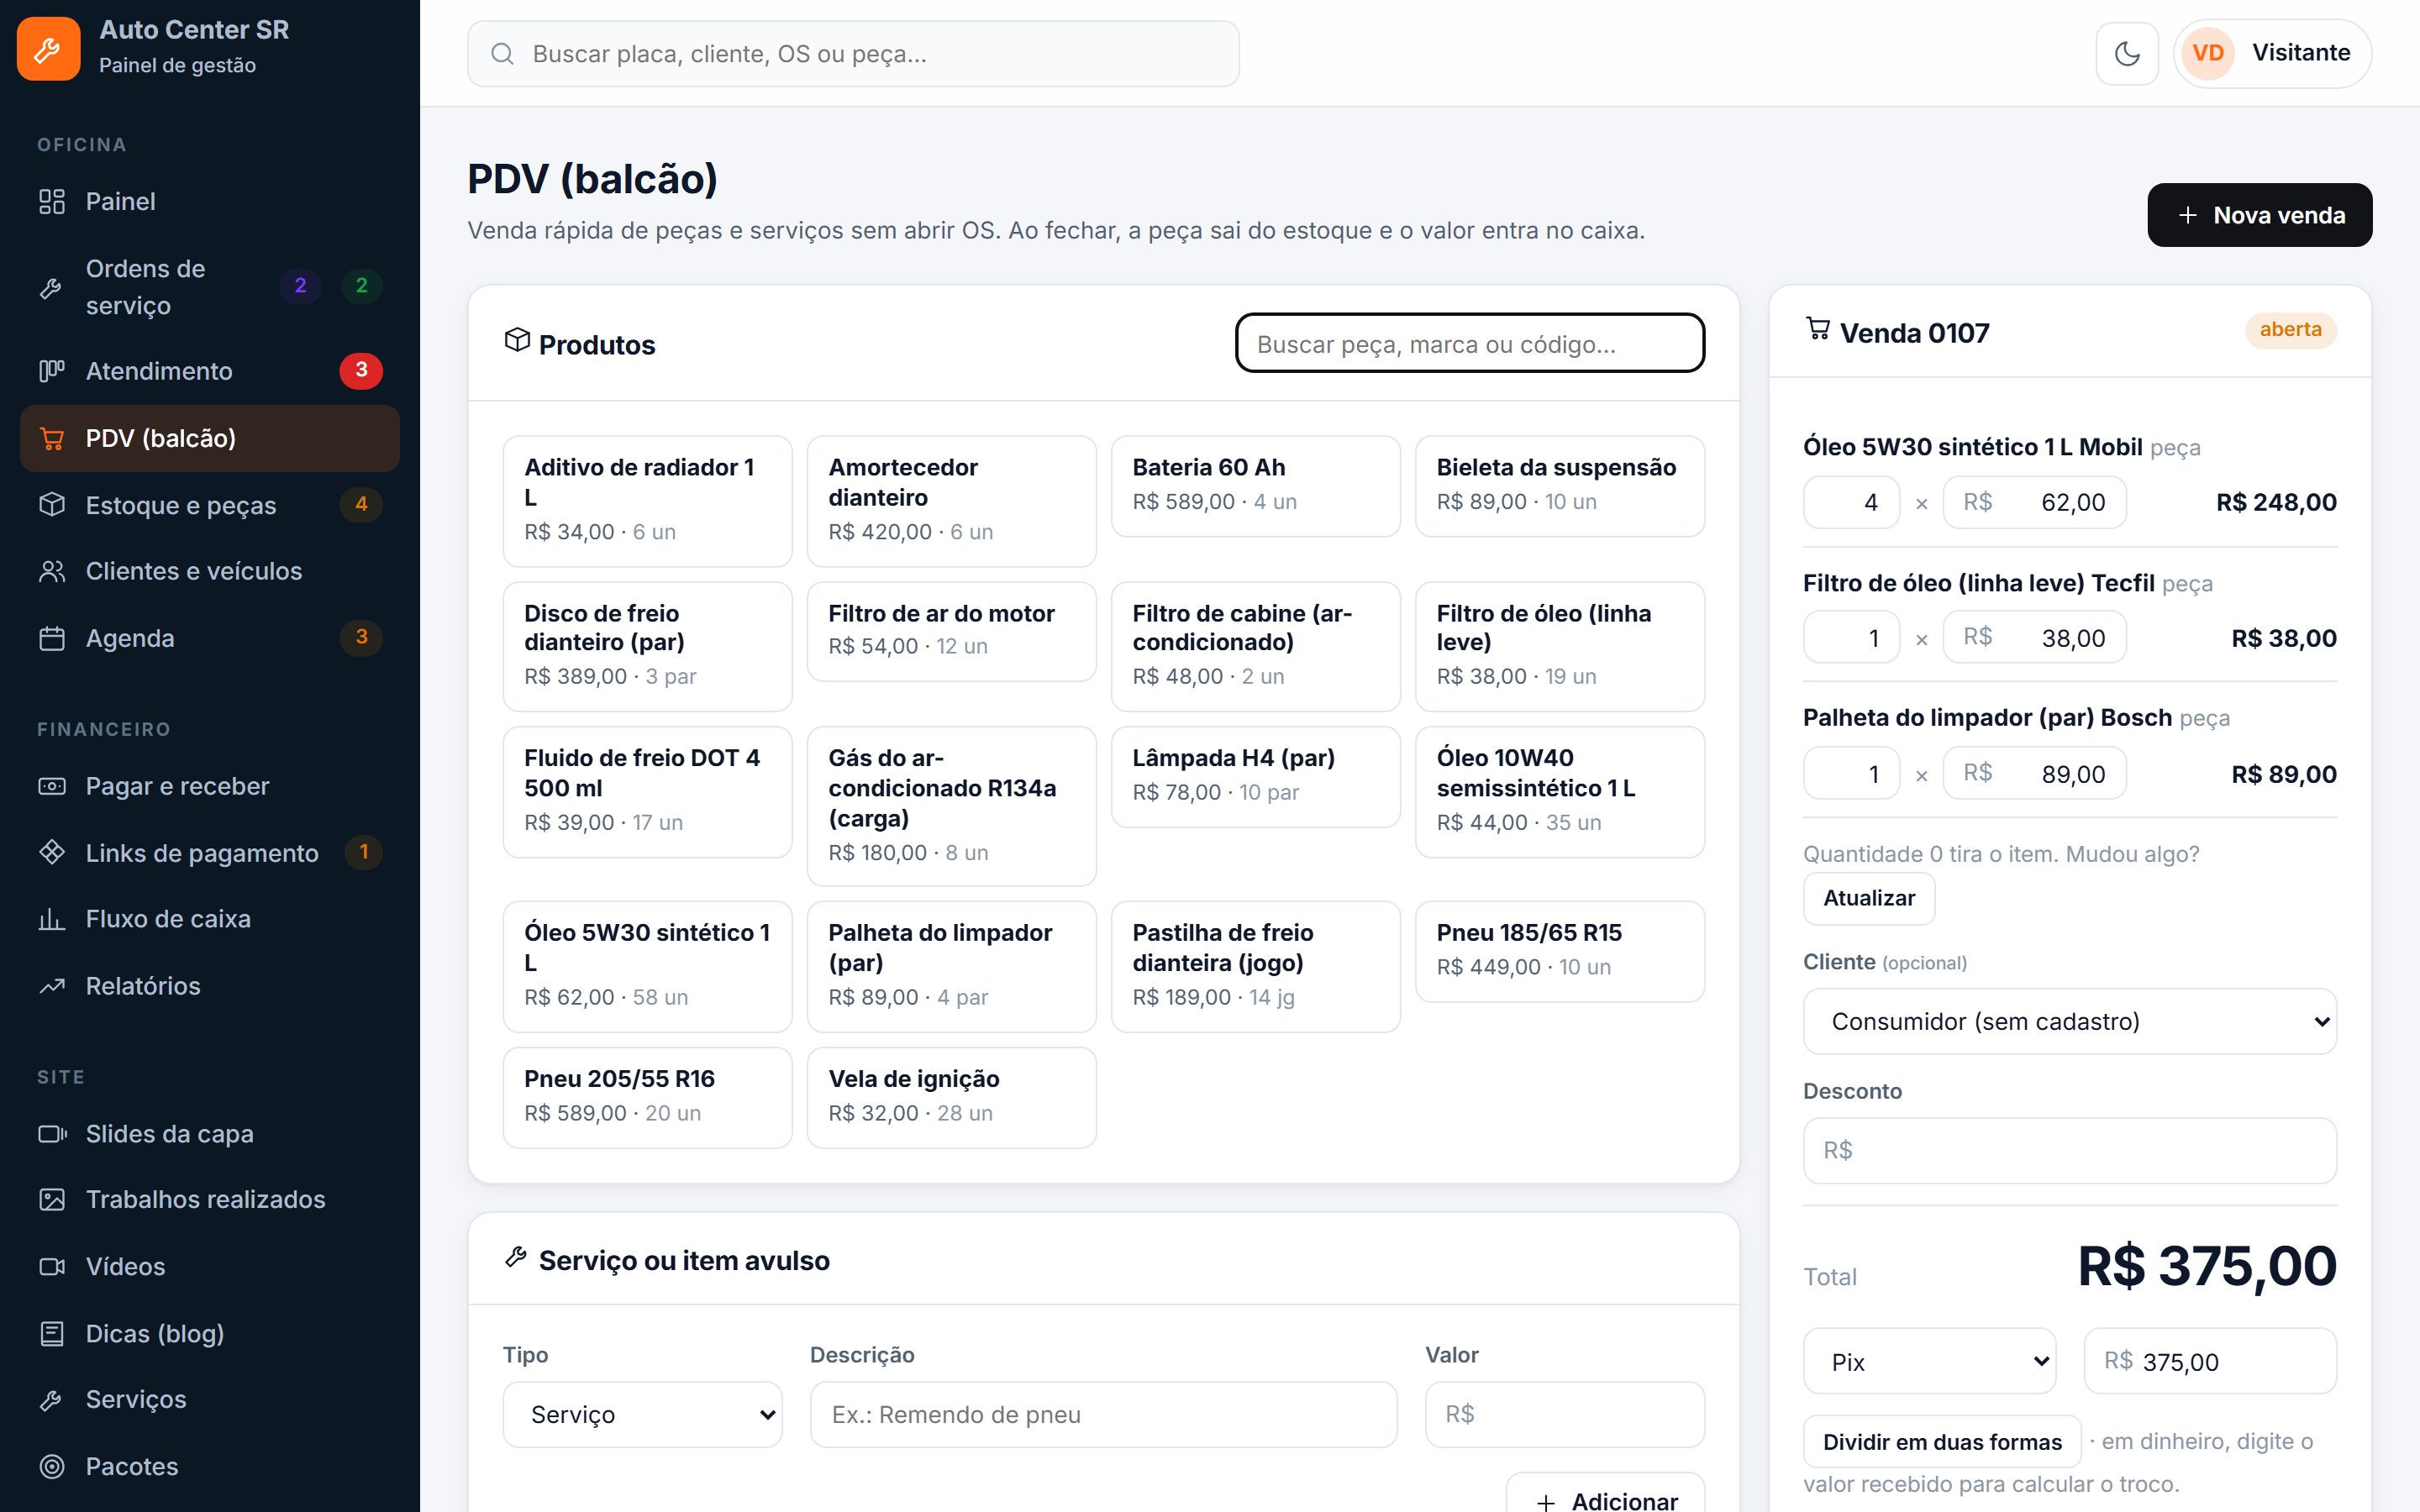Add the Bateria 60 Ah product card
This screenshot has width=2420, height=1512.
click(x=1255, y=486)
